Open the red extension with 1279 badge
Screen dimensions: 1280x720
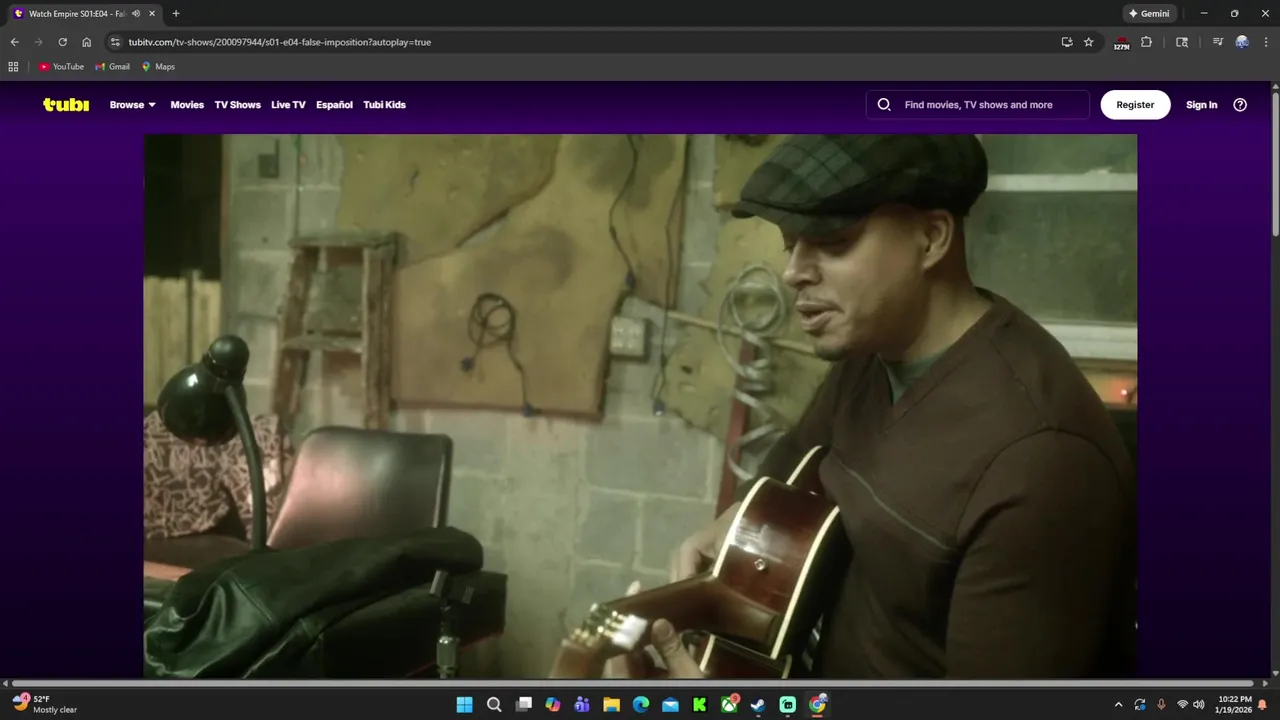point(1121,43)
